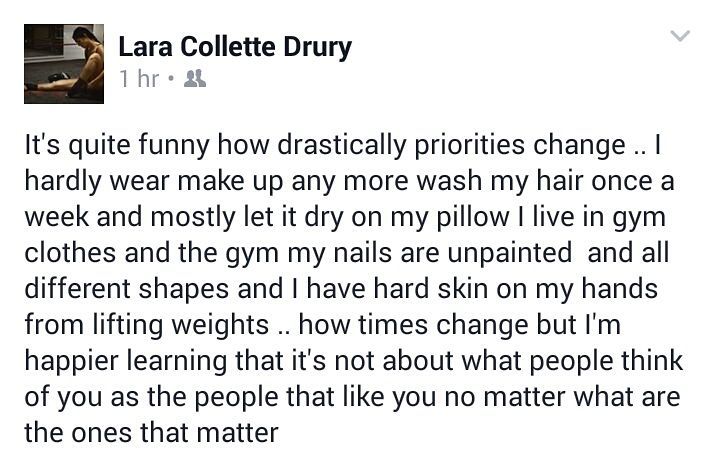720x453 pixels.
Task: Click the dot separator after the timestamp
Action: [172, 78]
